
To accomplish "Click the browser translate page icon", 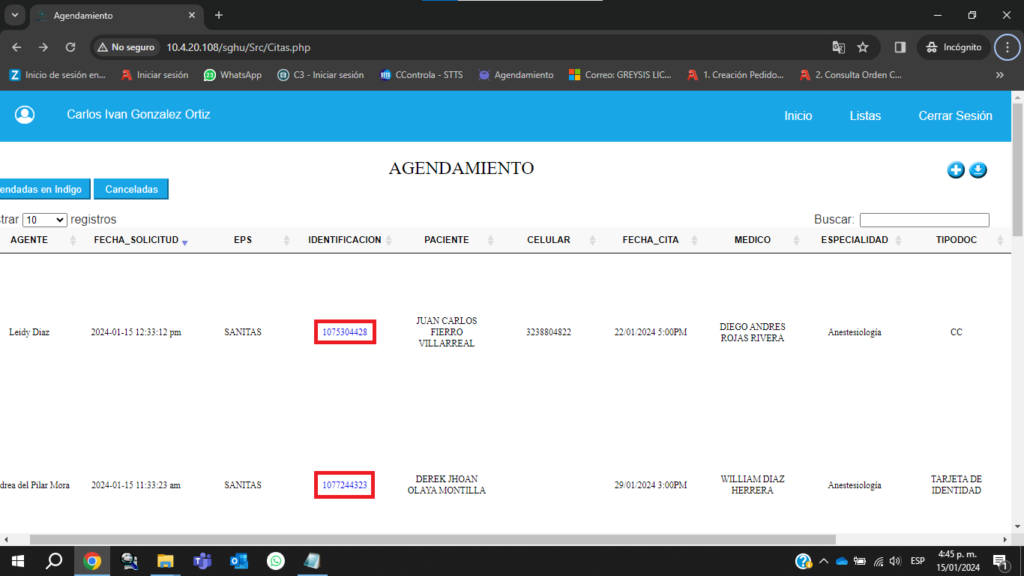I will pos(838,47).
